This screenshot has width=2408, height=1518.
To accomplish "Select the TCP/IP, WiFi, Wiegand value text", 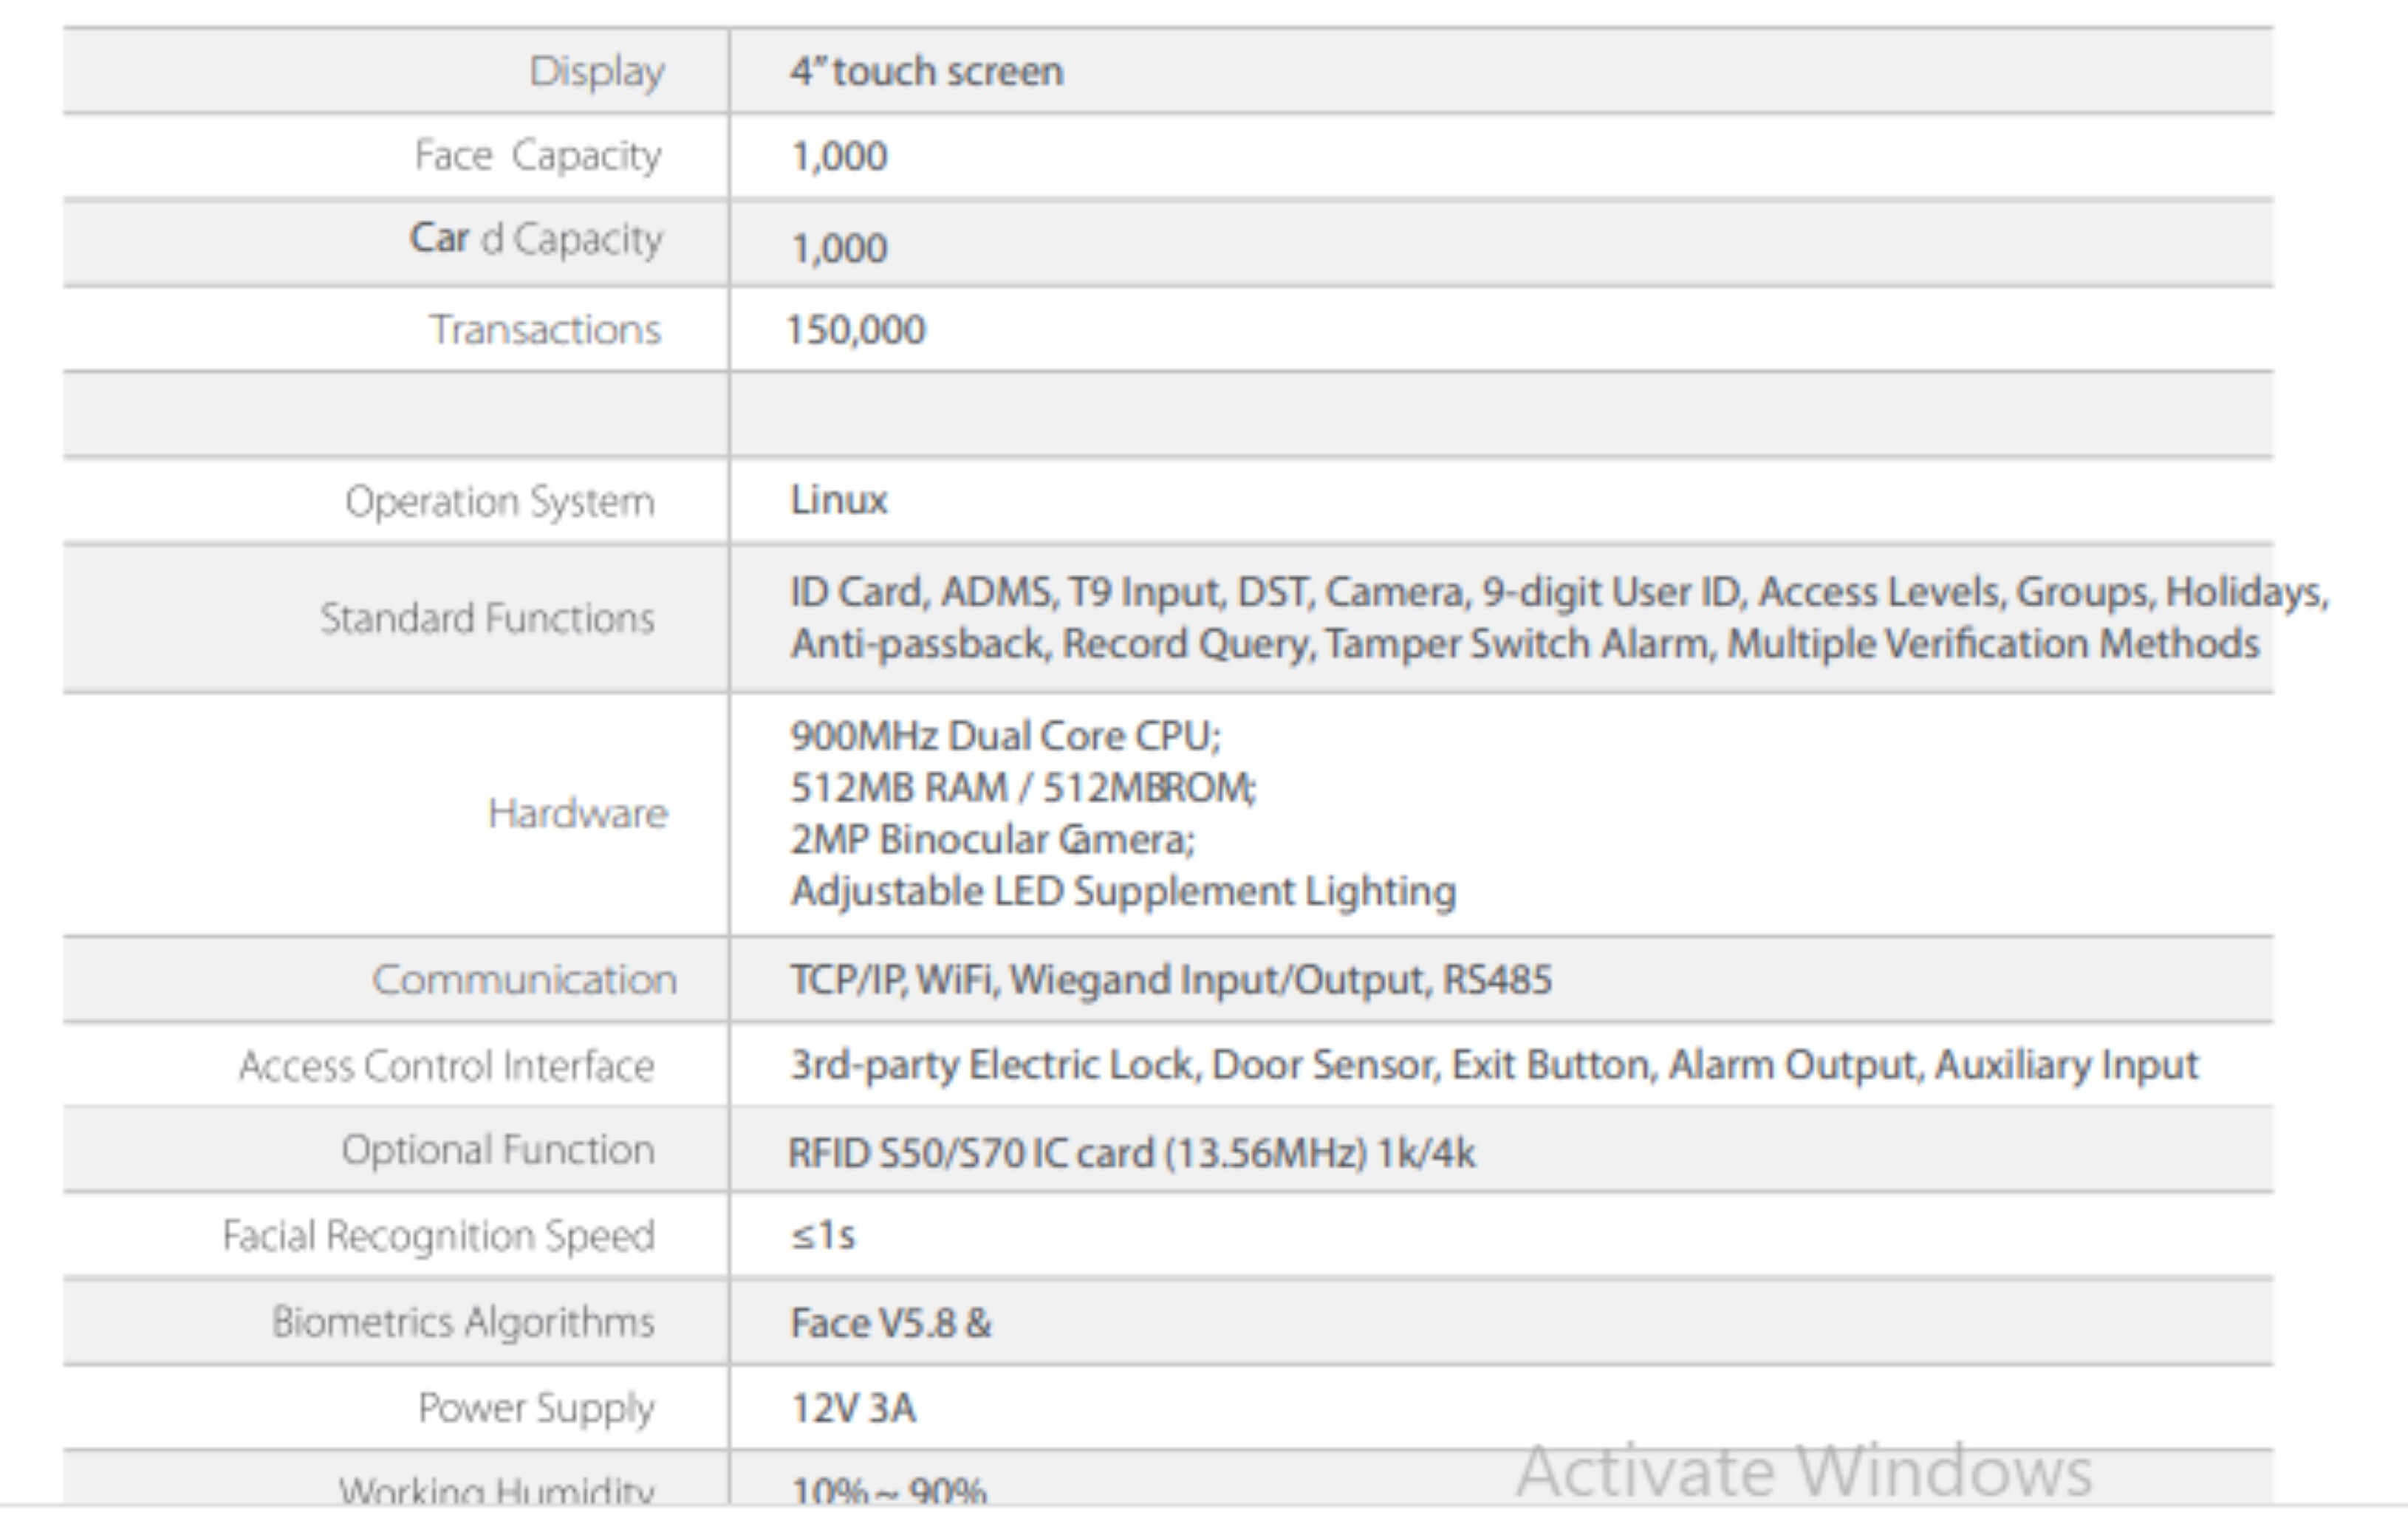I will click(x=1170, y=980).
